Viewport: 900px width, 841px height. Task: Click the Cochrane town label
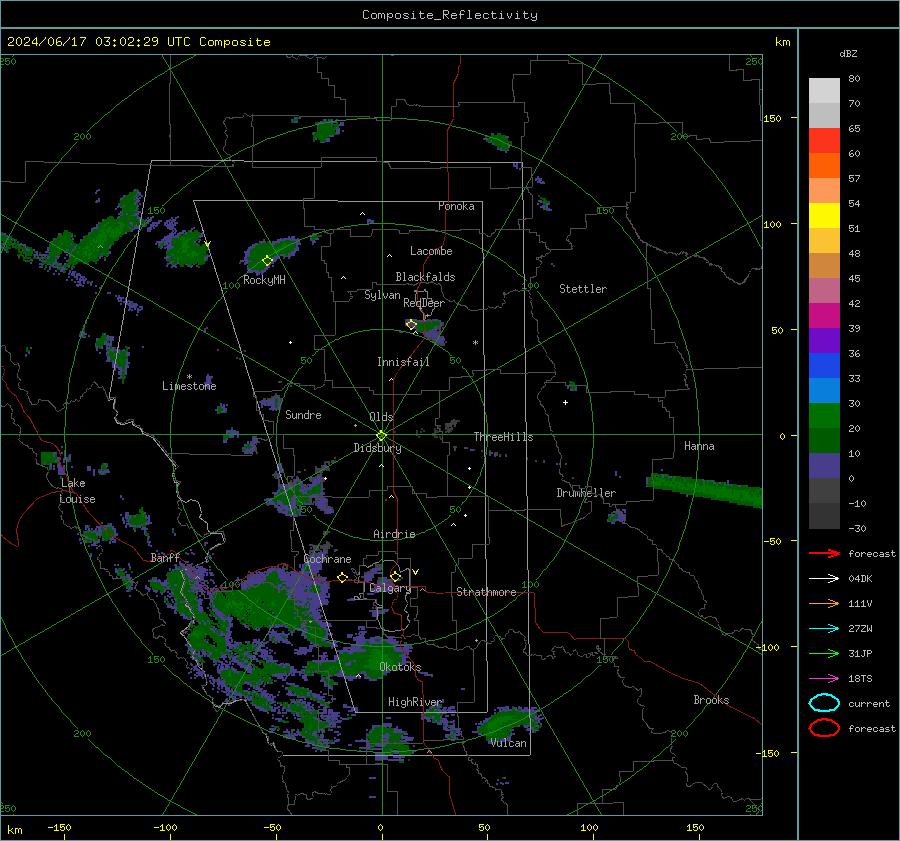coord(327,559)
